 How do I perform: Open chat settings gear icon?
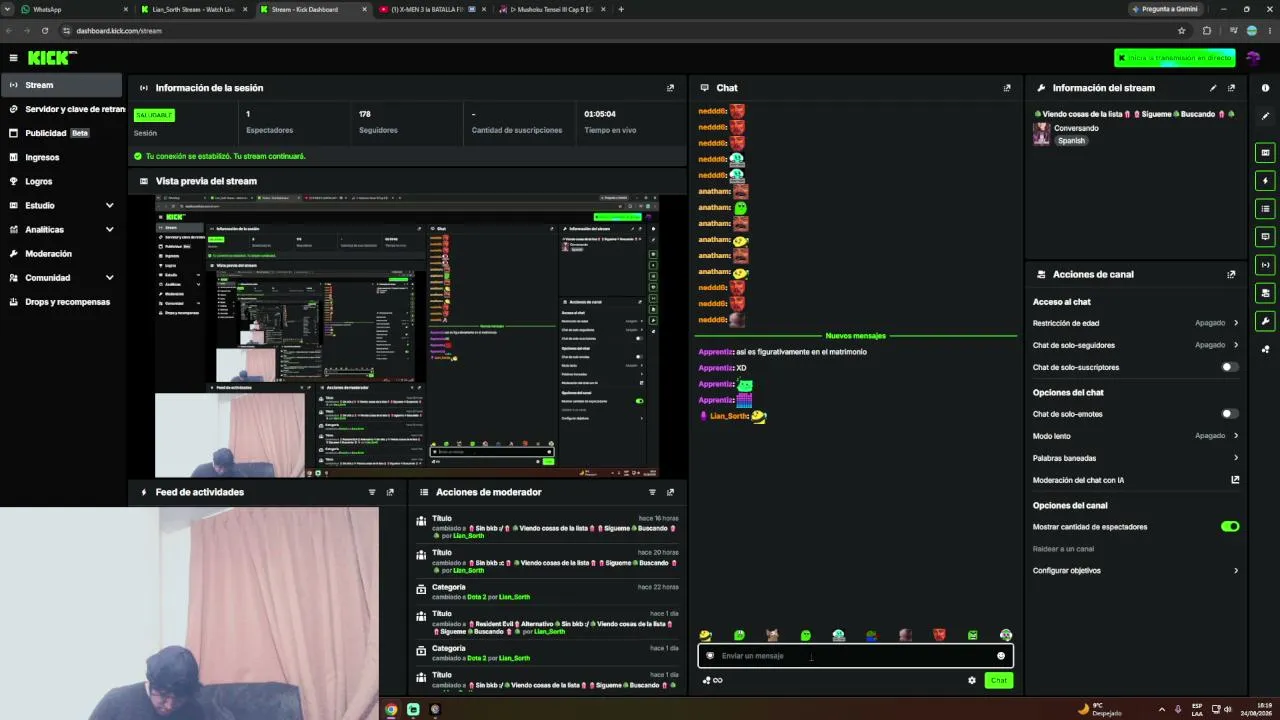coord(971,680)
